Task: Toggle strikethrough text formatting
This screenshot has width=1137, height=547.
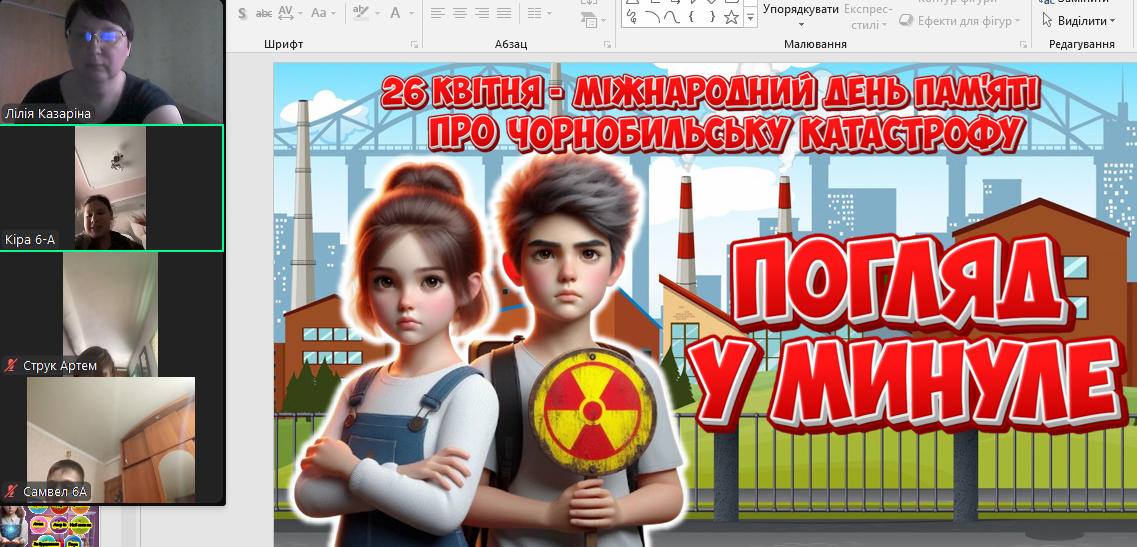Action: click(264, 13)
